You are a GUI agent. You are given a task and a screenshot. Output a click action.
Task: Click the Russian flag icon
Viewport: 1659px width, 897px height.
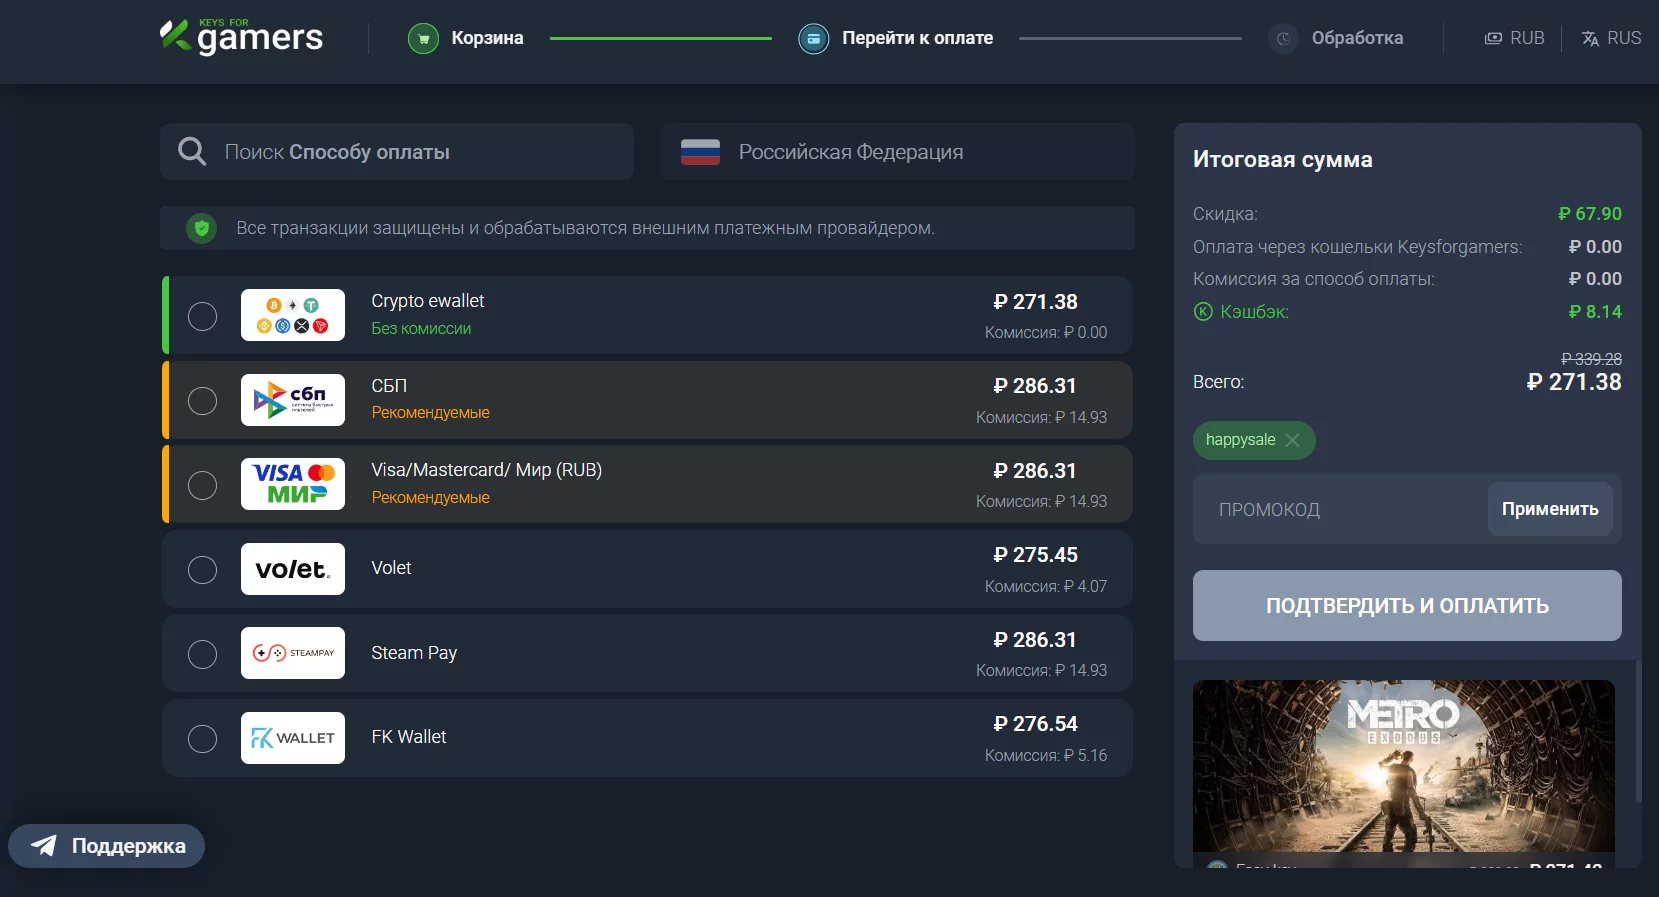700,152
